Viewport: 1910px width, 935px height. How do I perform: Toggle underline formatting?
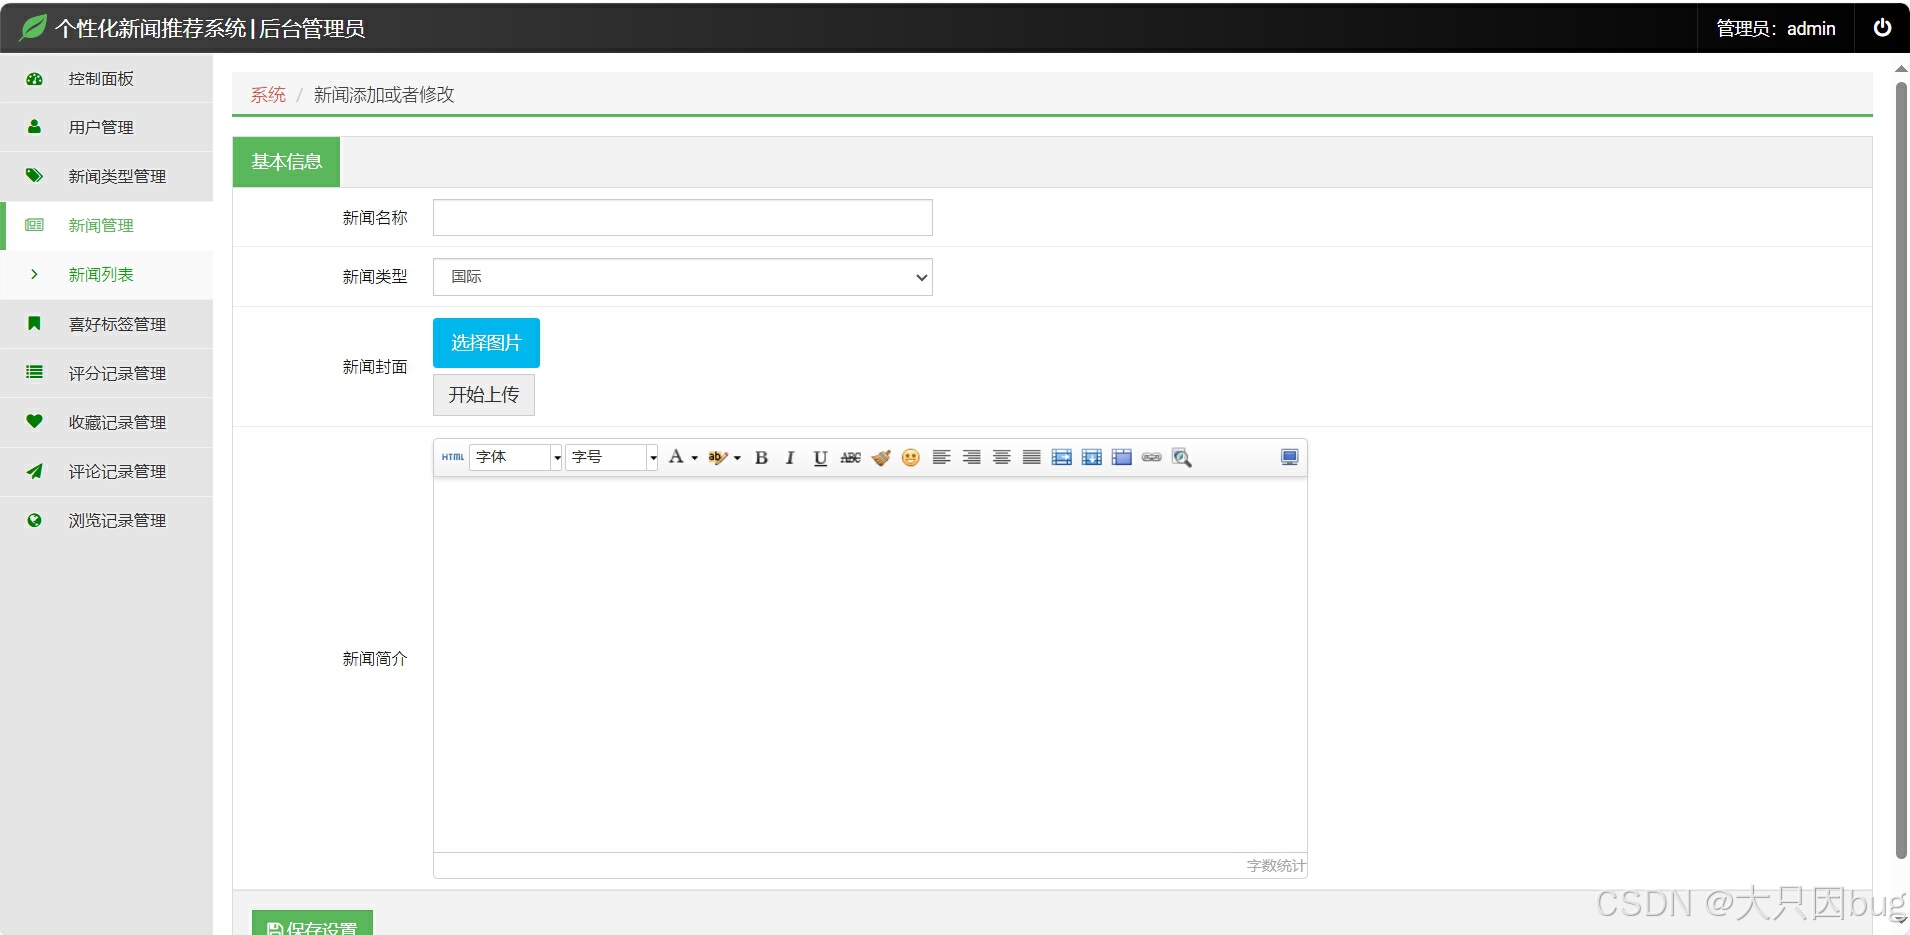[820, 457]
